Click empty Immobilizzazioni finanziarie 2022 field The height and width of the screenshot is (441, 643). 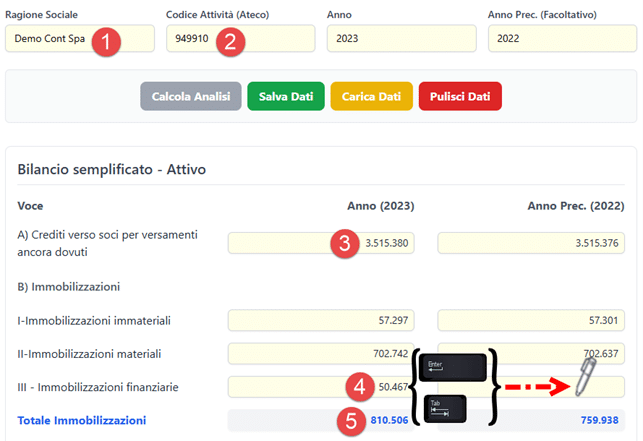click(531, 387)
